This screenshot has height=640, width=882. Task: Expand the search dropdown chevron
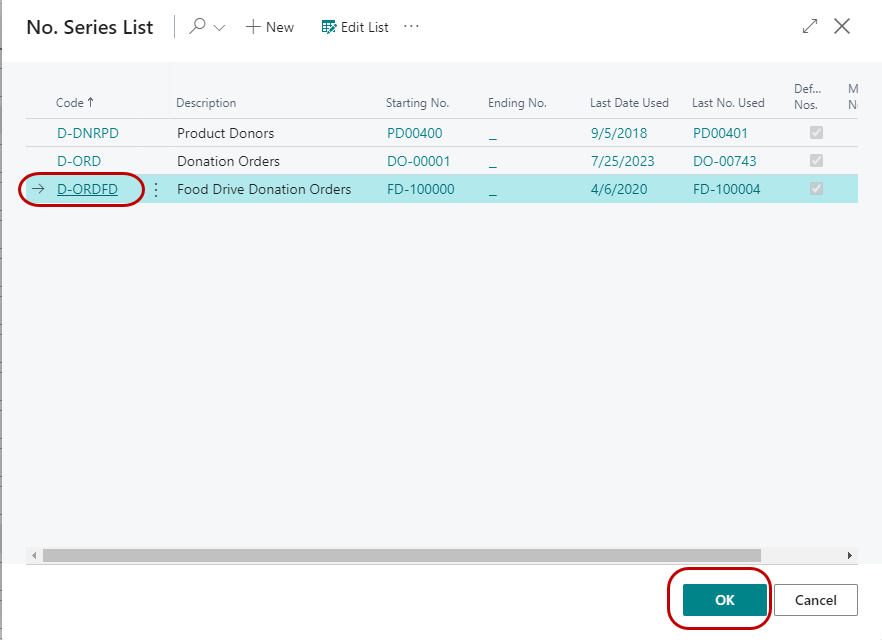pos(219,28)
